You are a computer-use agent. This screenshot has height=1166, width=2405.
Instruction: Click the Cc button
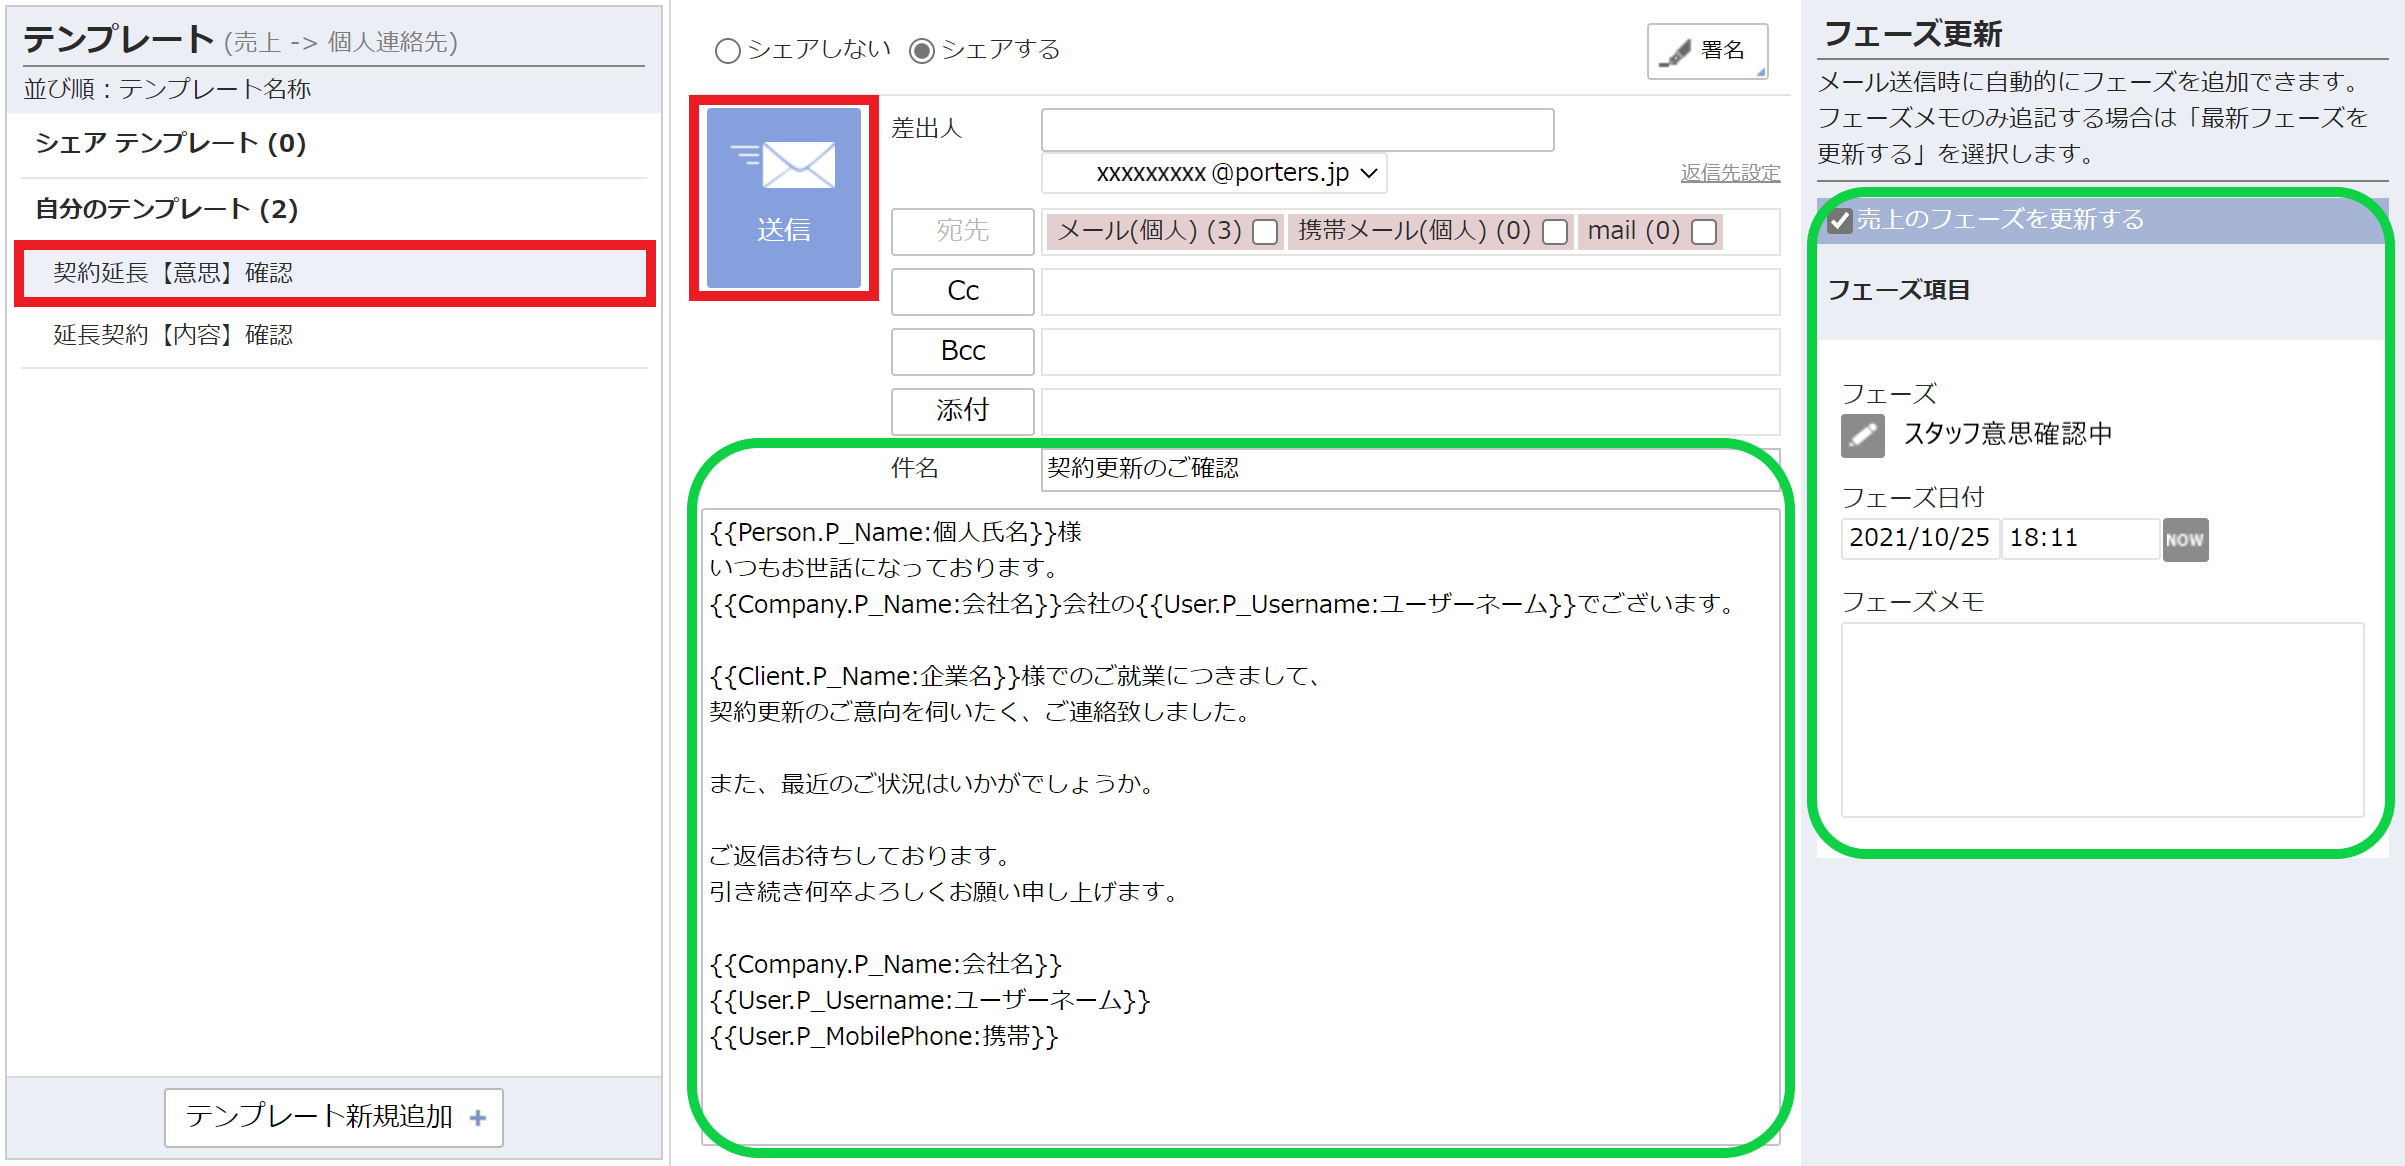tap(962, 291)
